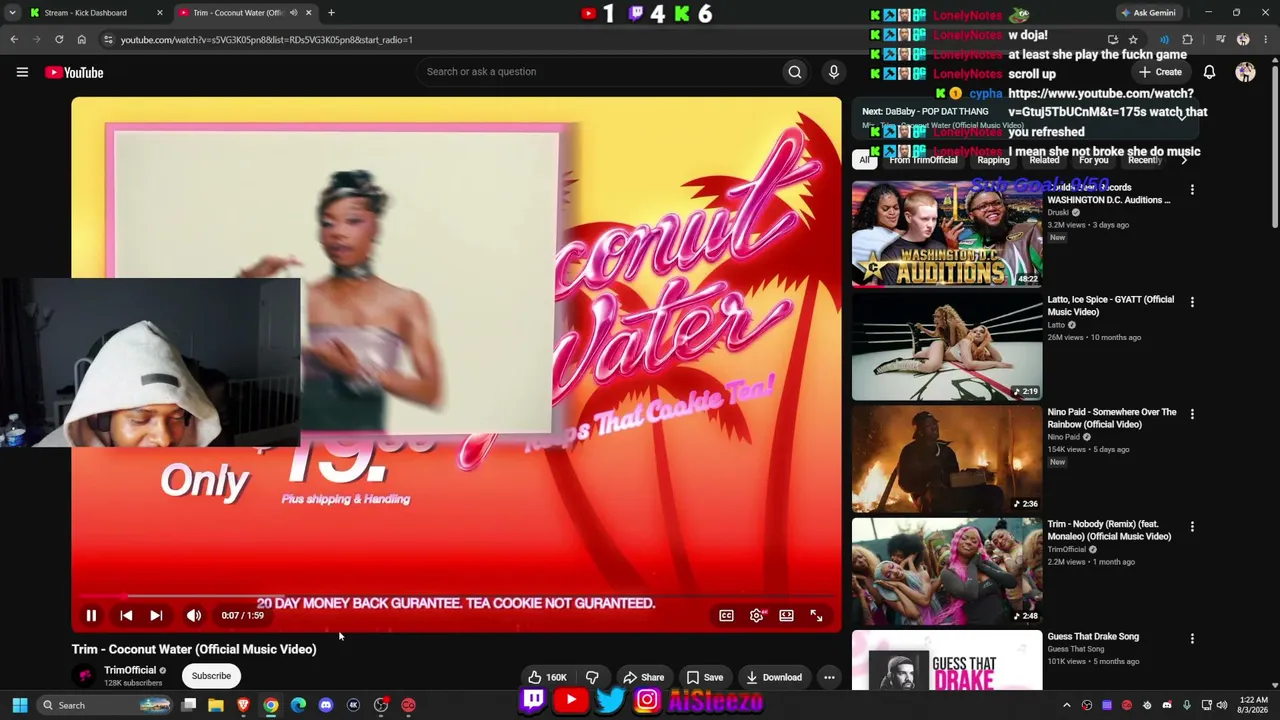The height and width of the screenshot is (720, 1280).
Task: Open the TrimOfficial channel name link
Action: [130, 670]
